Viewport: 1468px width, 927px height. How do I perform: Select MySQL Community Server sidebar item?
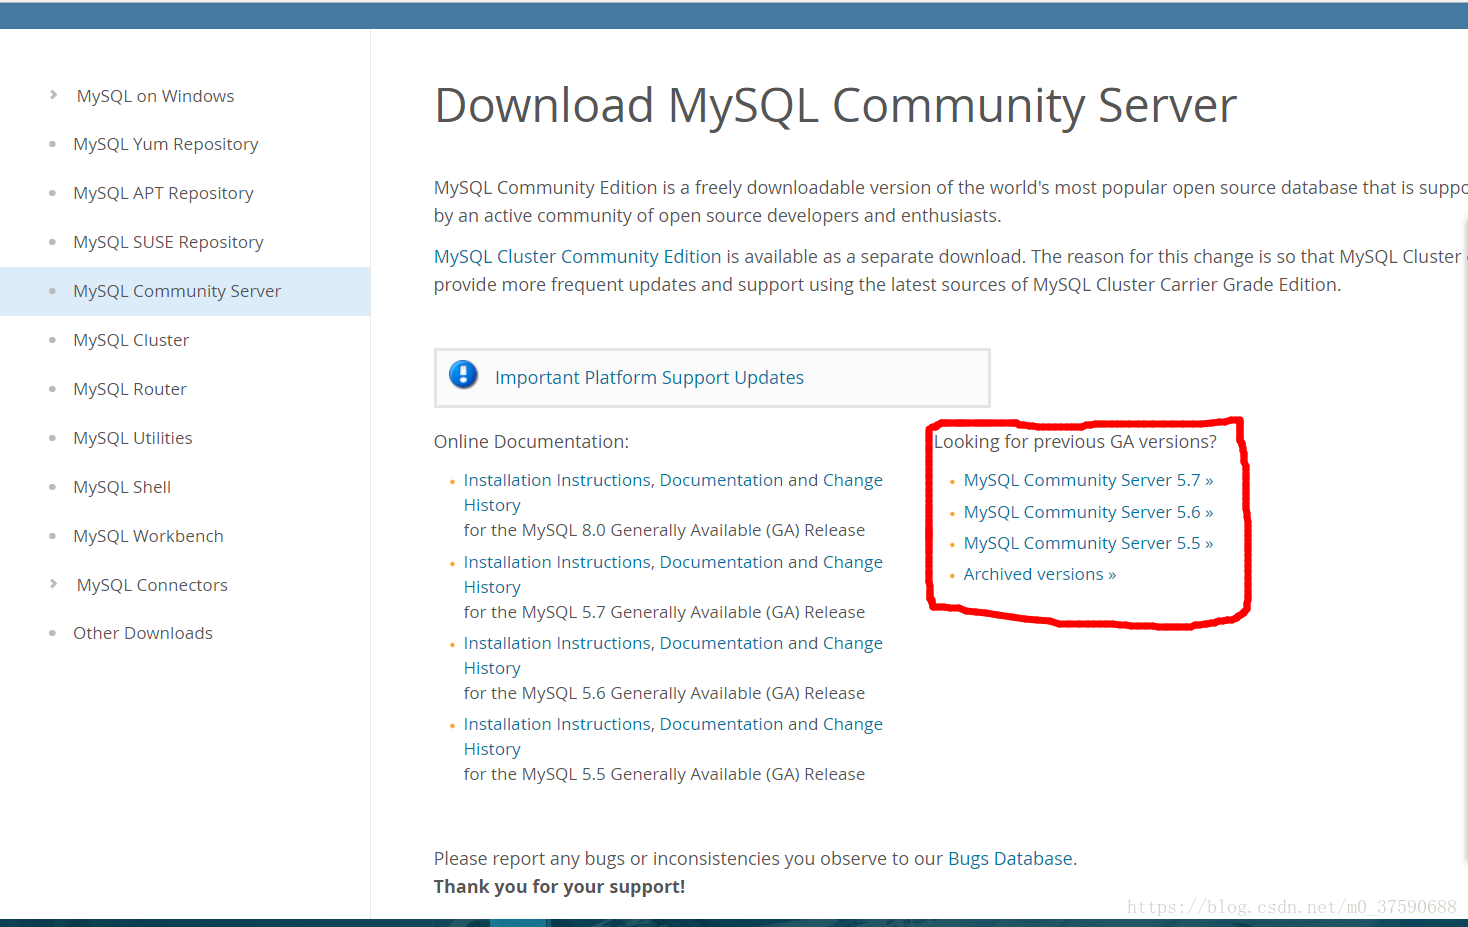pos(185,291)
